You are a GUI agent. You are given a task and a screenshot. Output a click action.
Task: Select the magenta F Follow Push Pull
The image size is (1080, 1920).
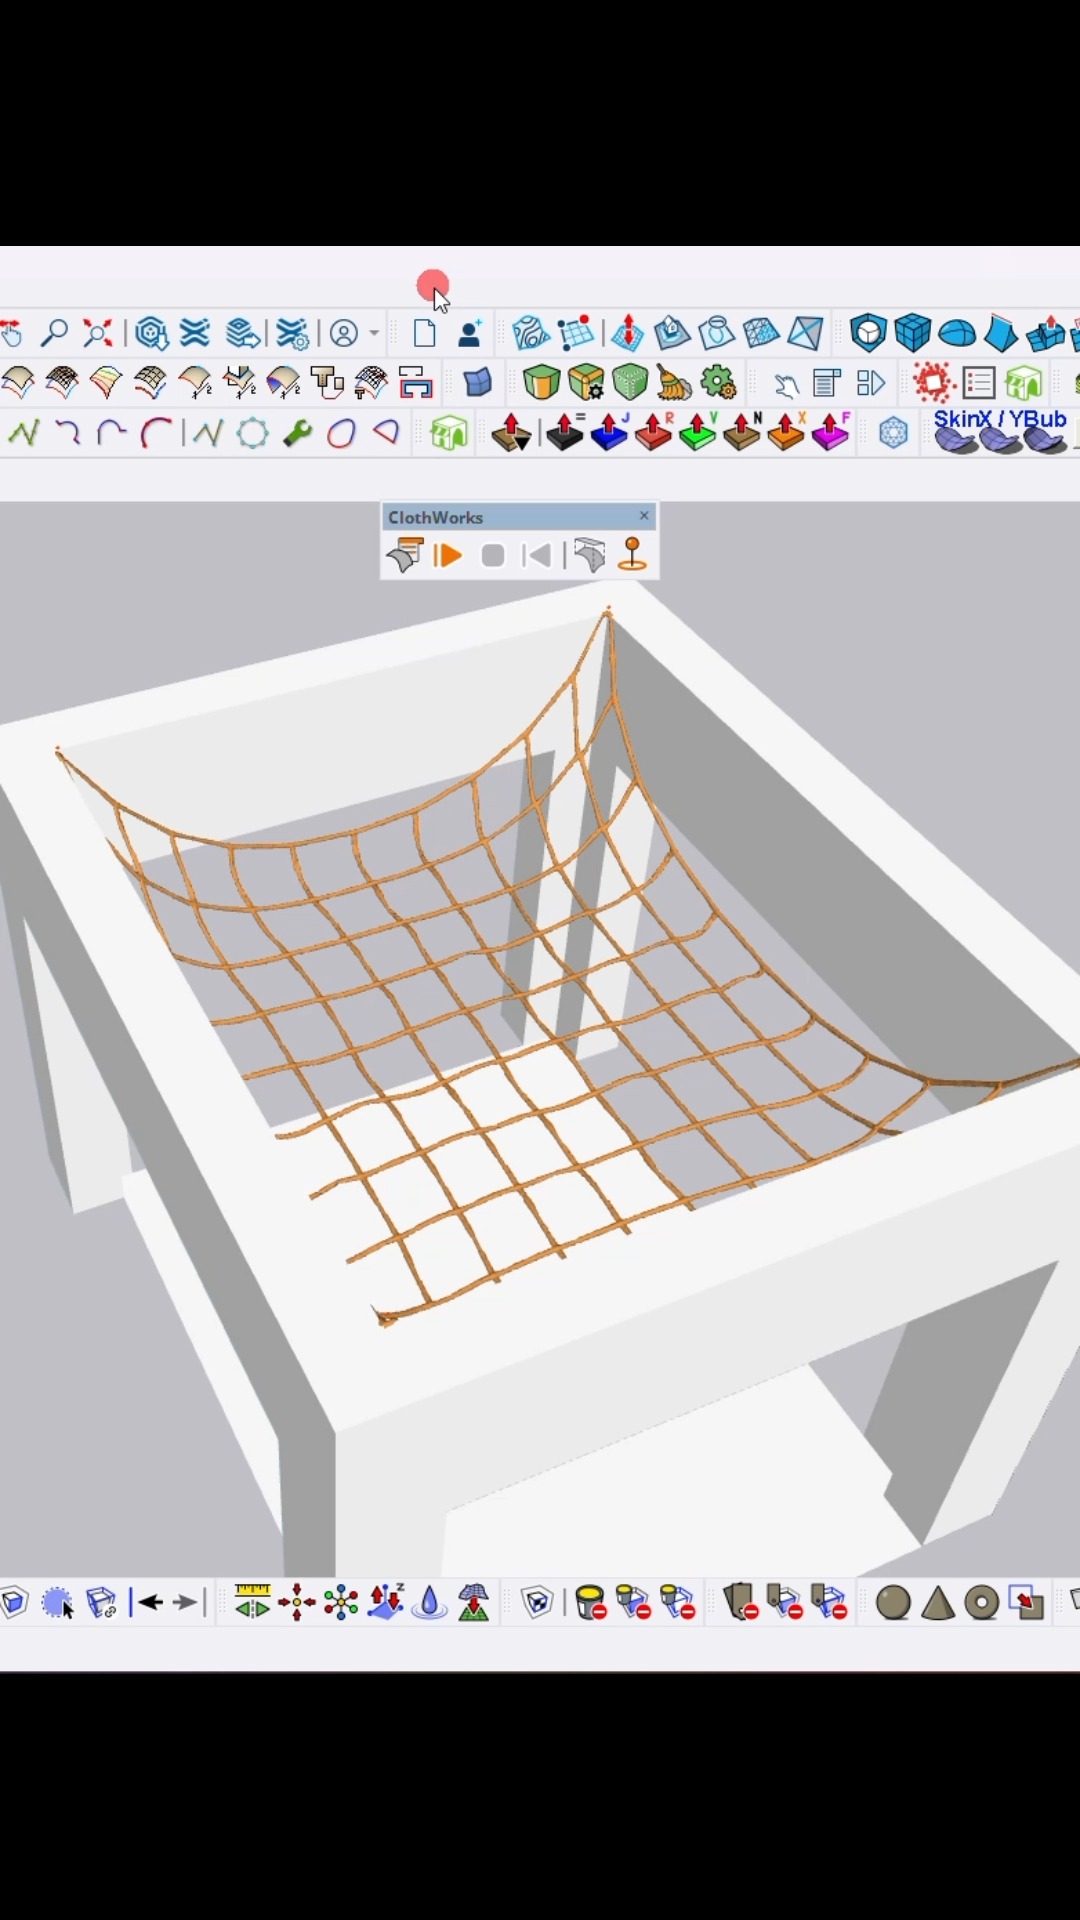coord(831,431)
